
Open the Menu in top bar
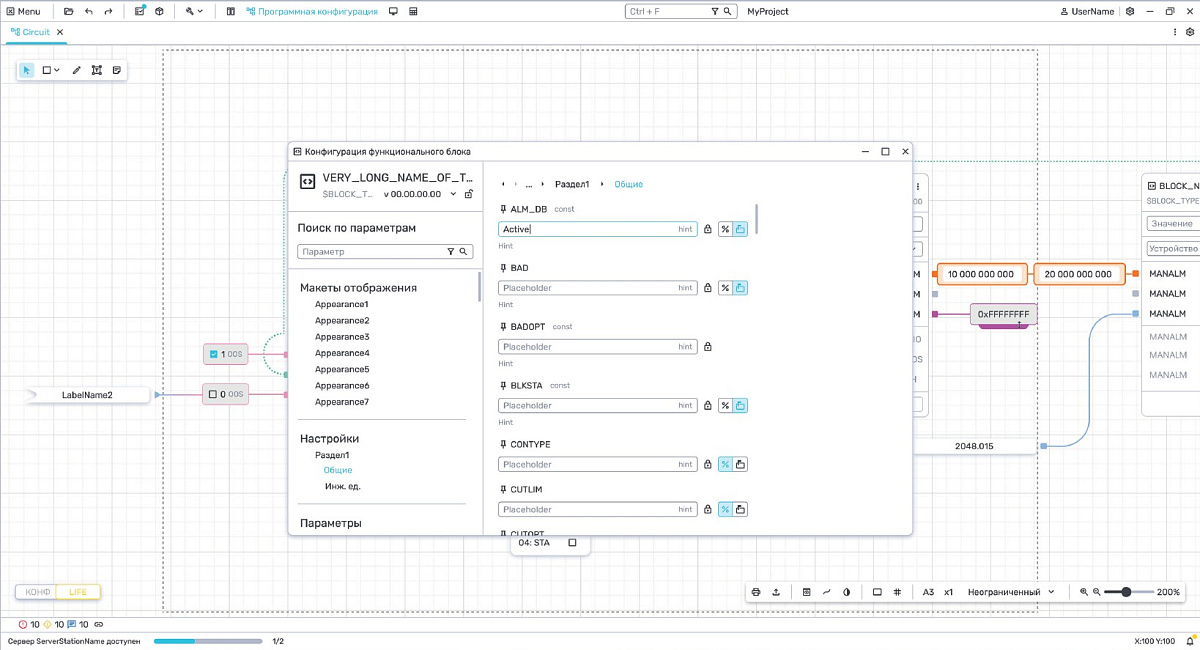(22, 11)
